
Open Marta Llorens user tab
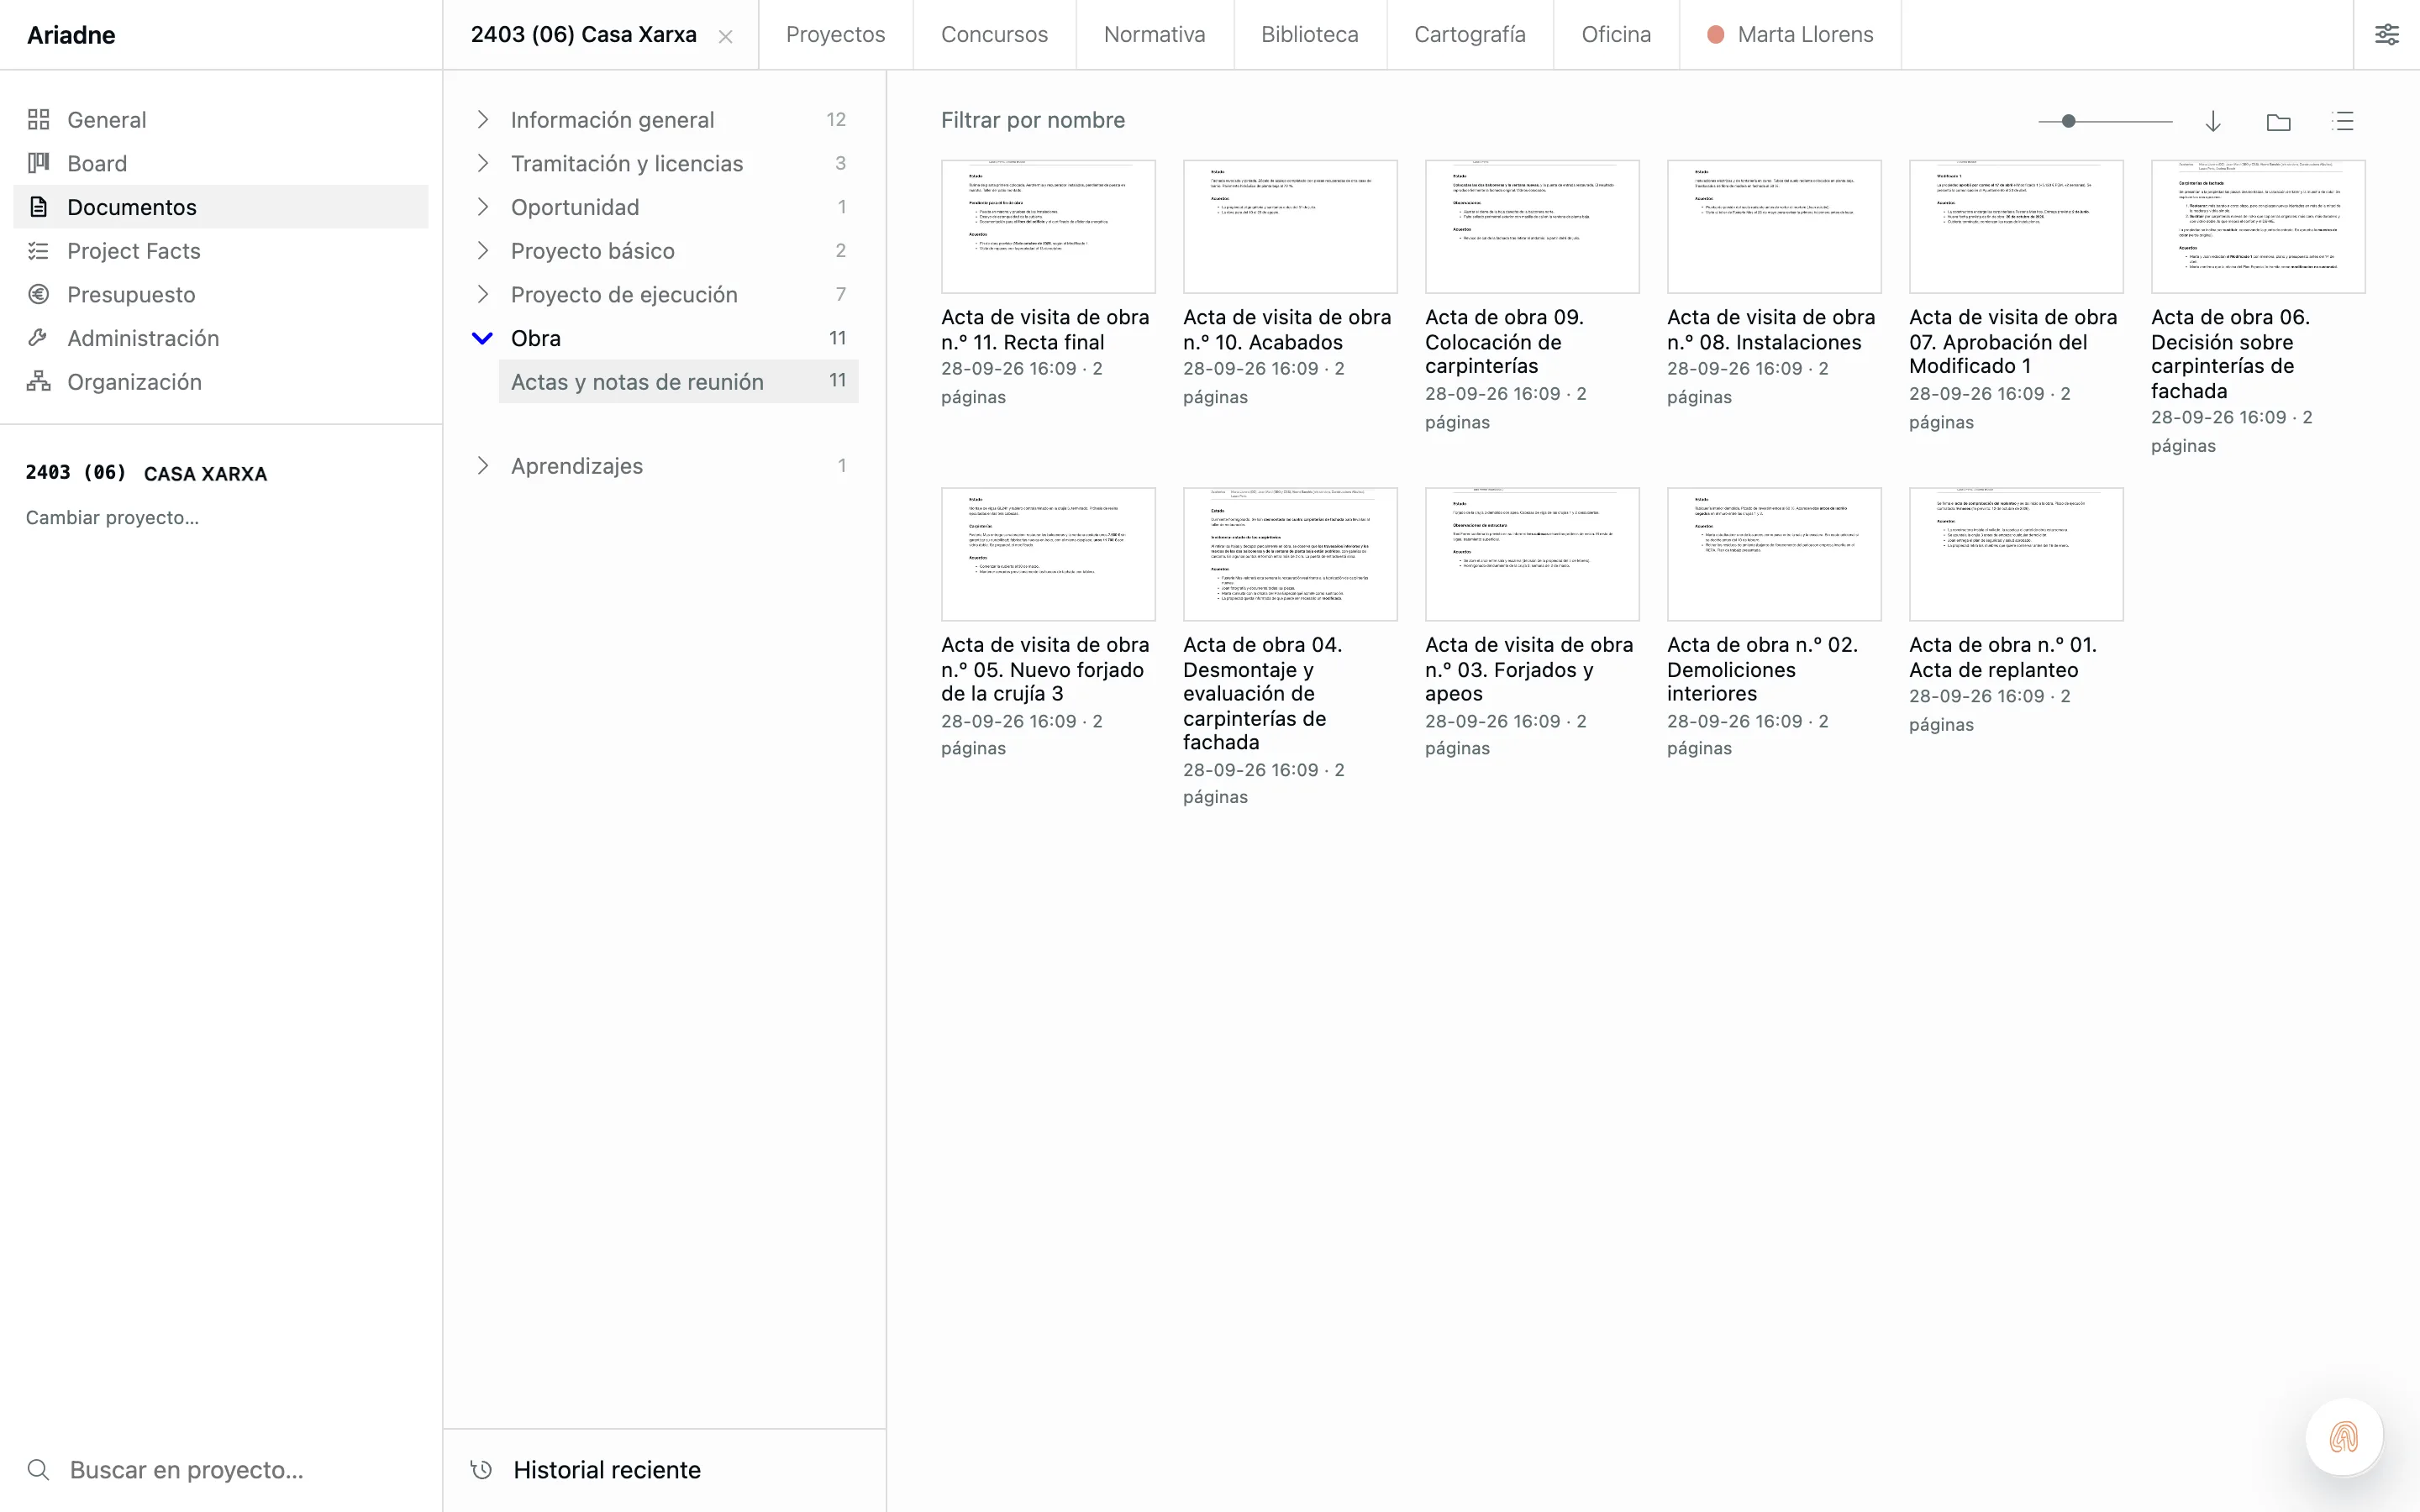[x=1790, y=34]
